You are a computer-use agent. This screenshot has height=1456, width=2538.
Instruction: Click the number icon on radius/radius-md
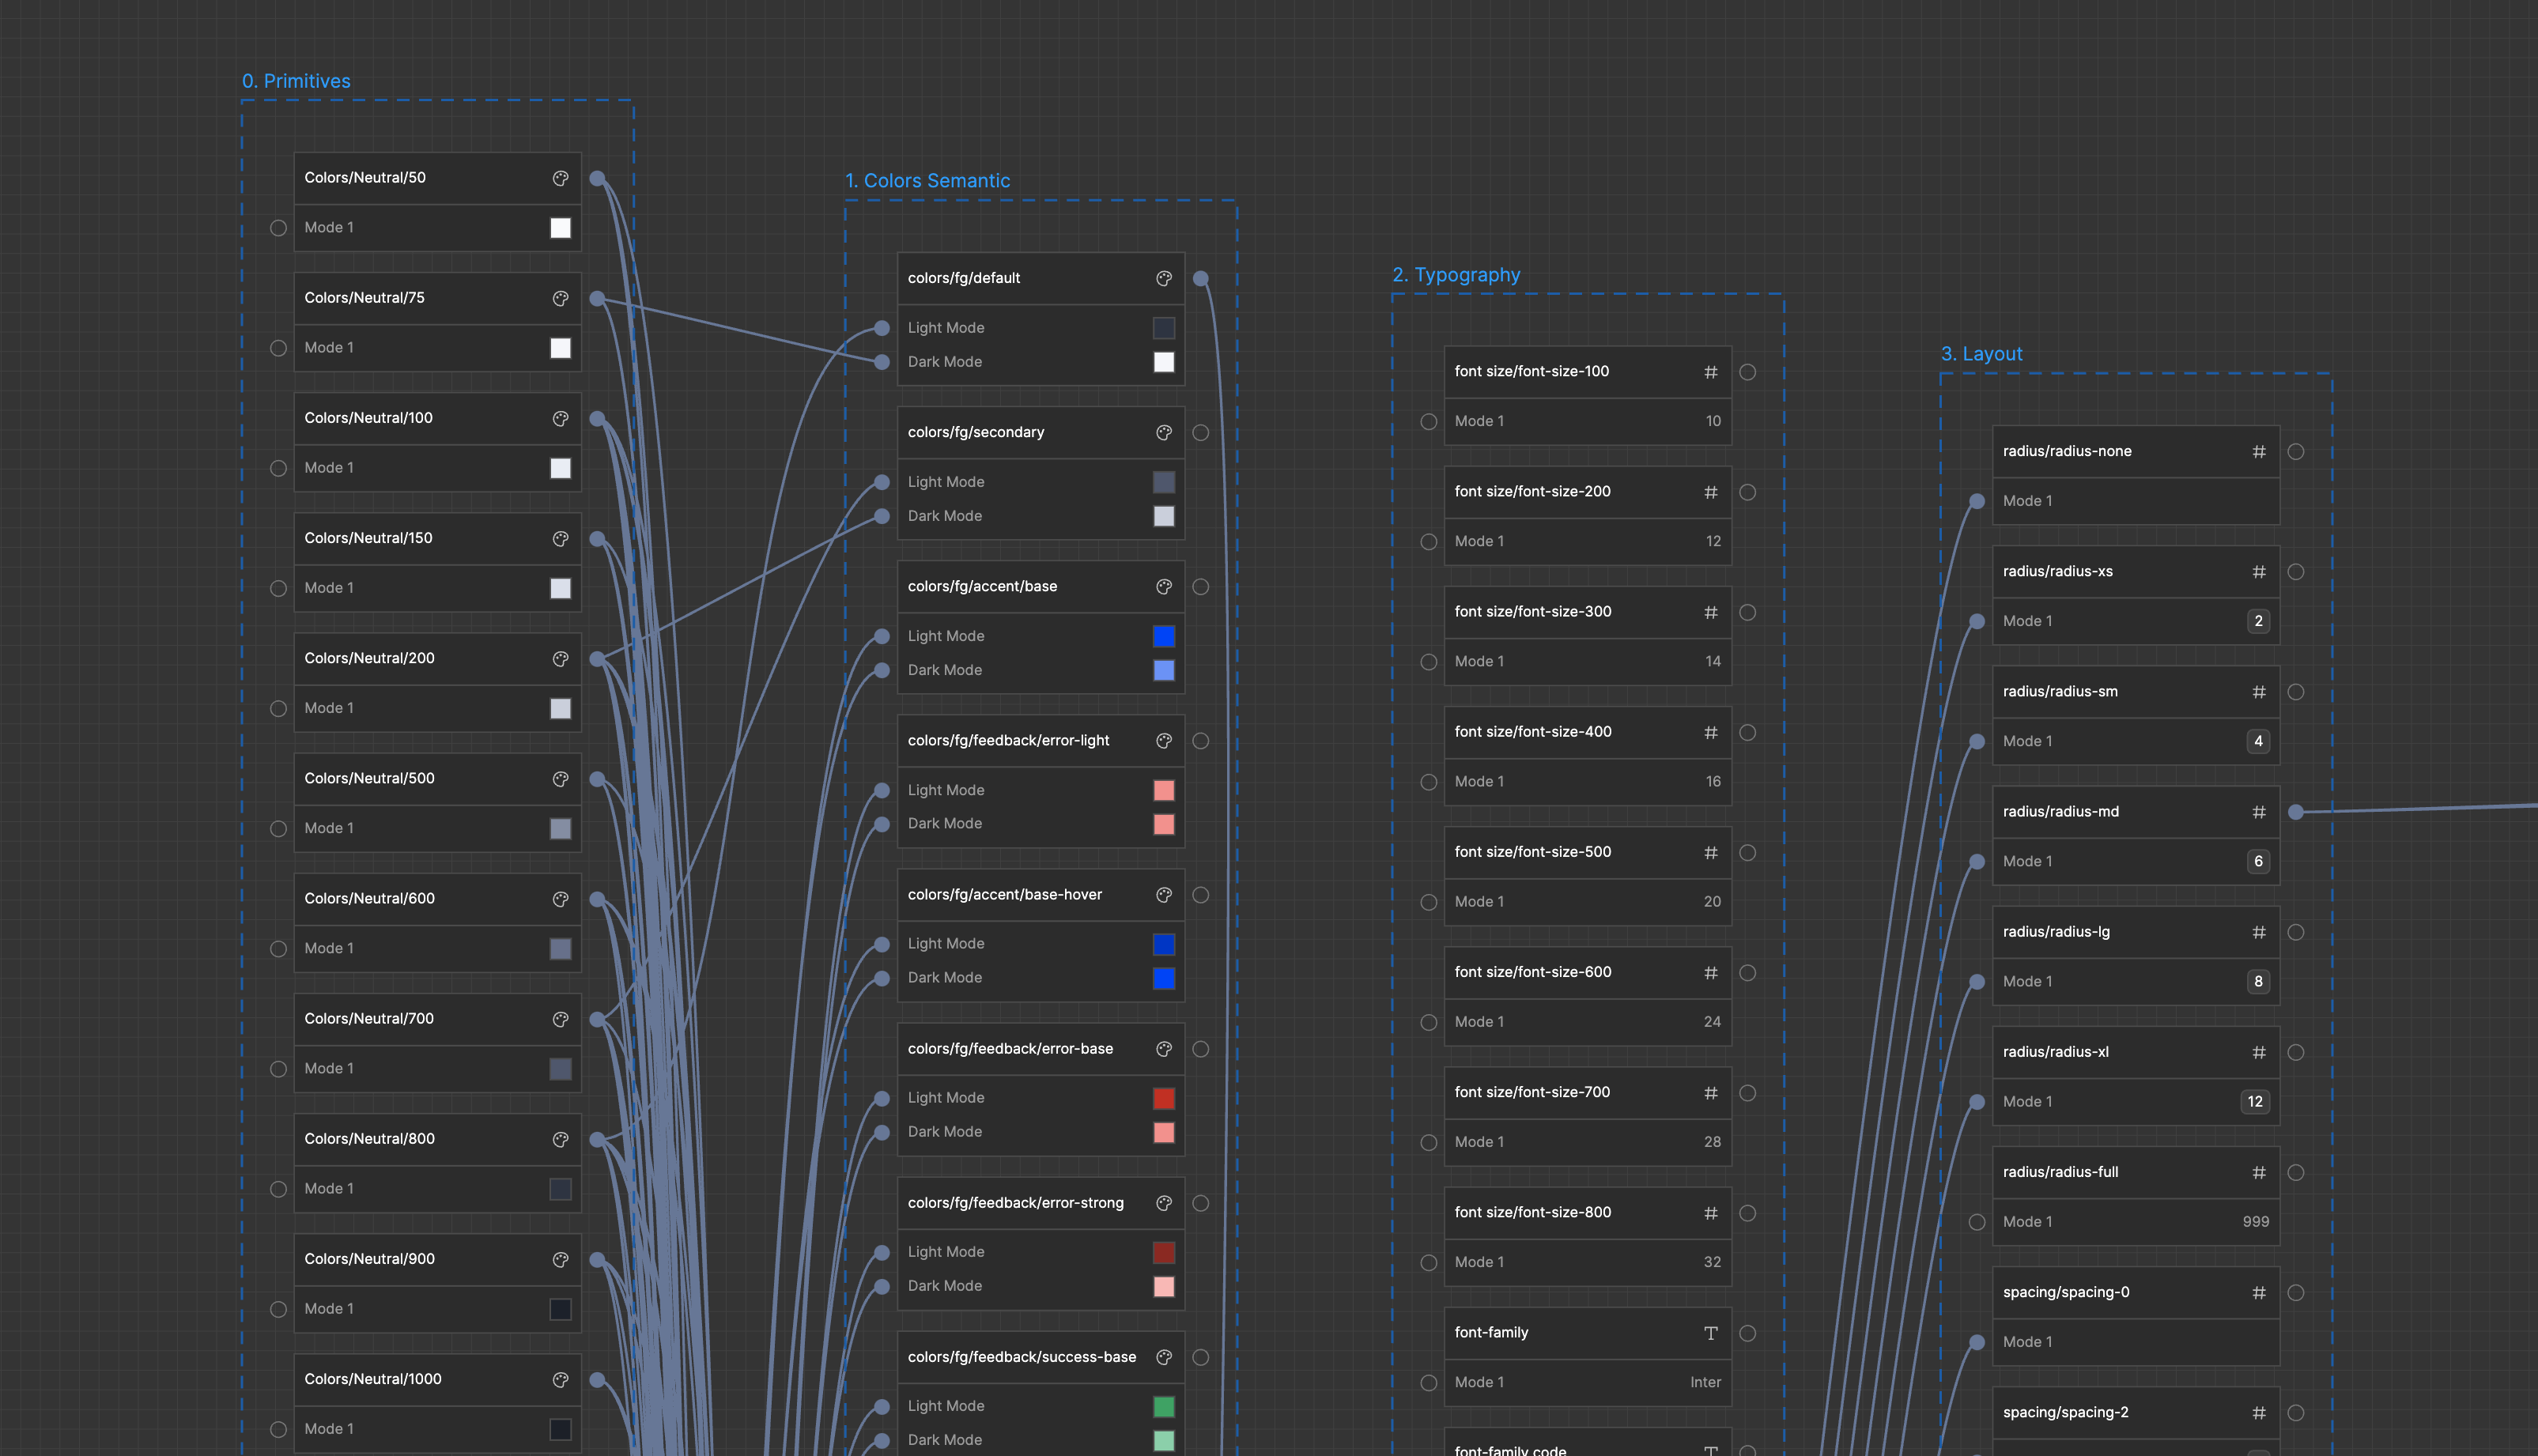[2259, 812]
